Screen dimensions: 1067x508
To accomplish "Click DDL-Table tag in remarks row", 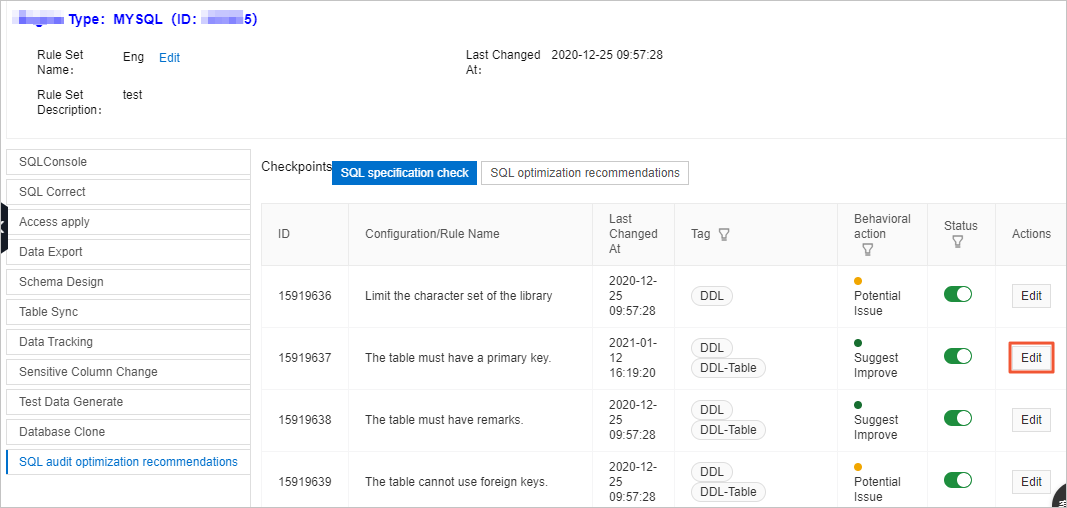I will [728, 430].
